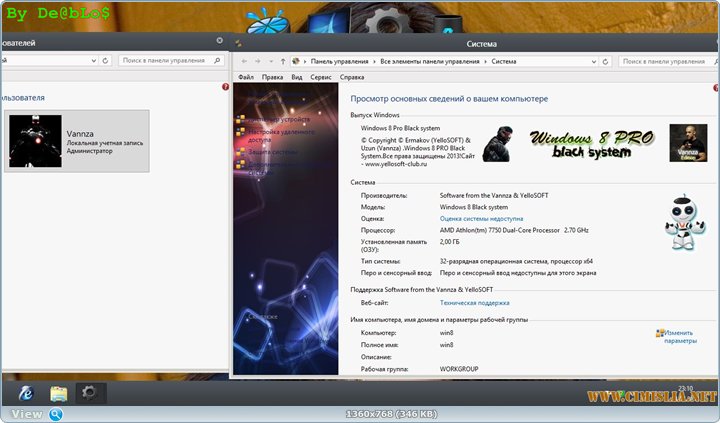The width and height of the screenshot is (720, 423).
Task: Open recent locations dropdown beside navigation arrows
Action: 271,61
